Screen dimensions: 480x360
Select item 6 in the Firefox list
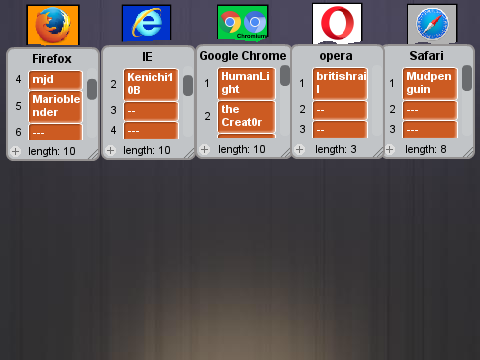pos(55,132)
